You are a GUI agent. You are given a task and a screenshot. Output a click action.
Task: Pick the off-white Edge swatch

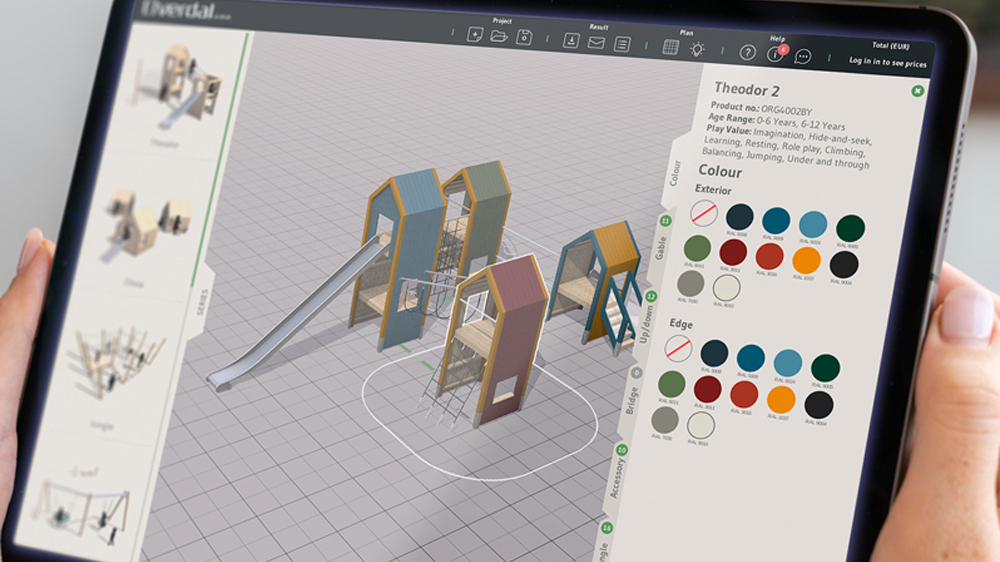tap(701, 425)
